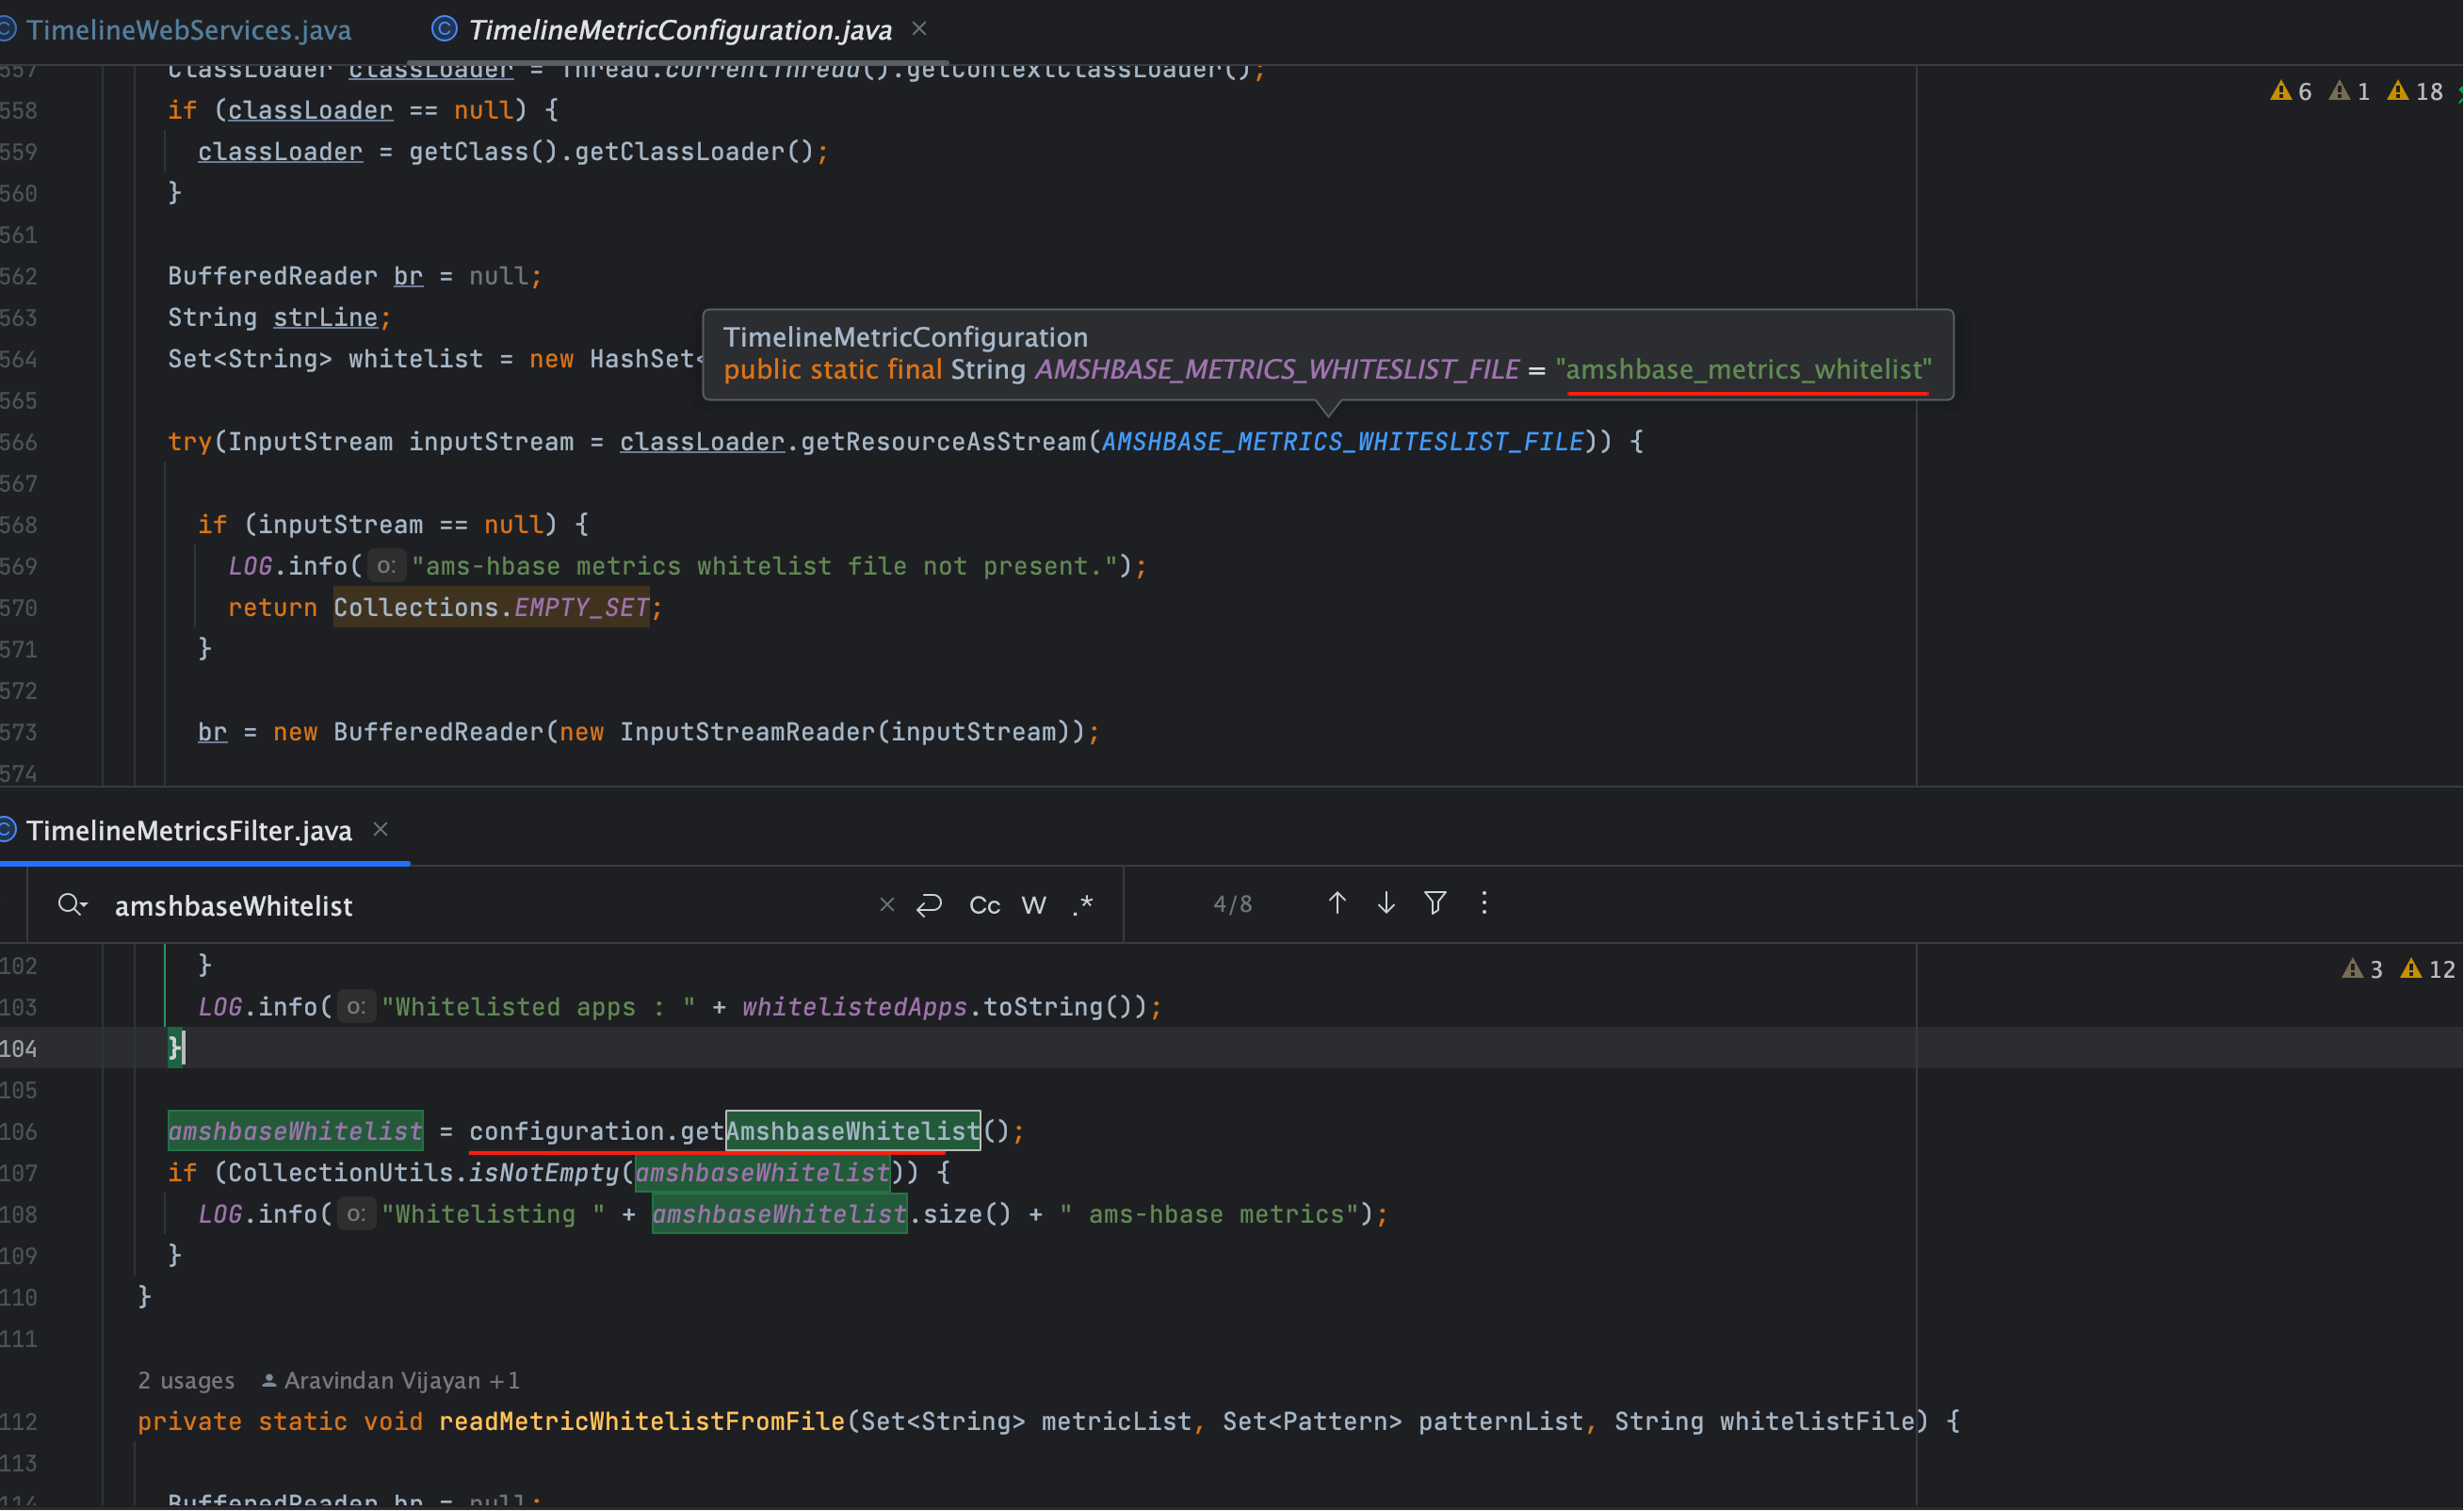The width and height of the screenshot is (2464, 1511).
Task: Click whitelistedApps variable on line 103
Action: [855, 1008]
